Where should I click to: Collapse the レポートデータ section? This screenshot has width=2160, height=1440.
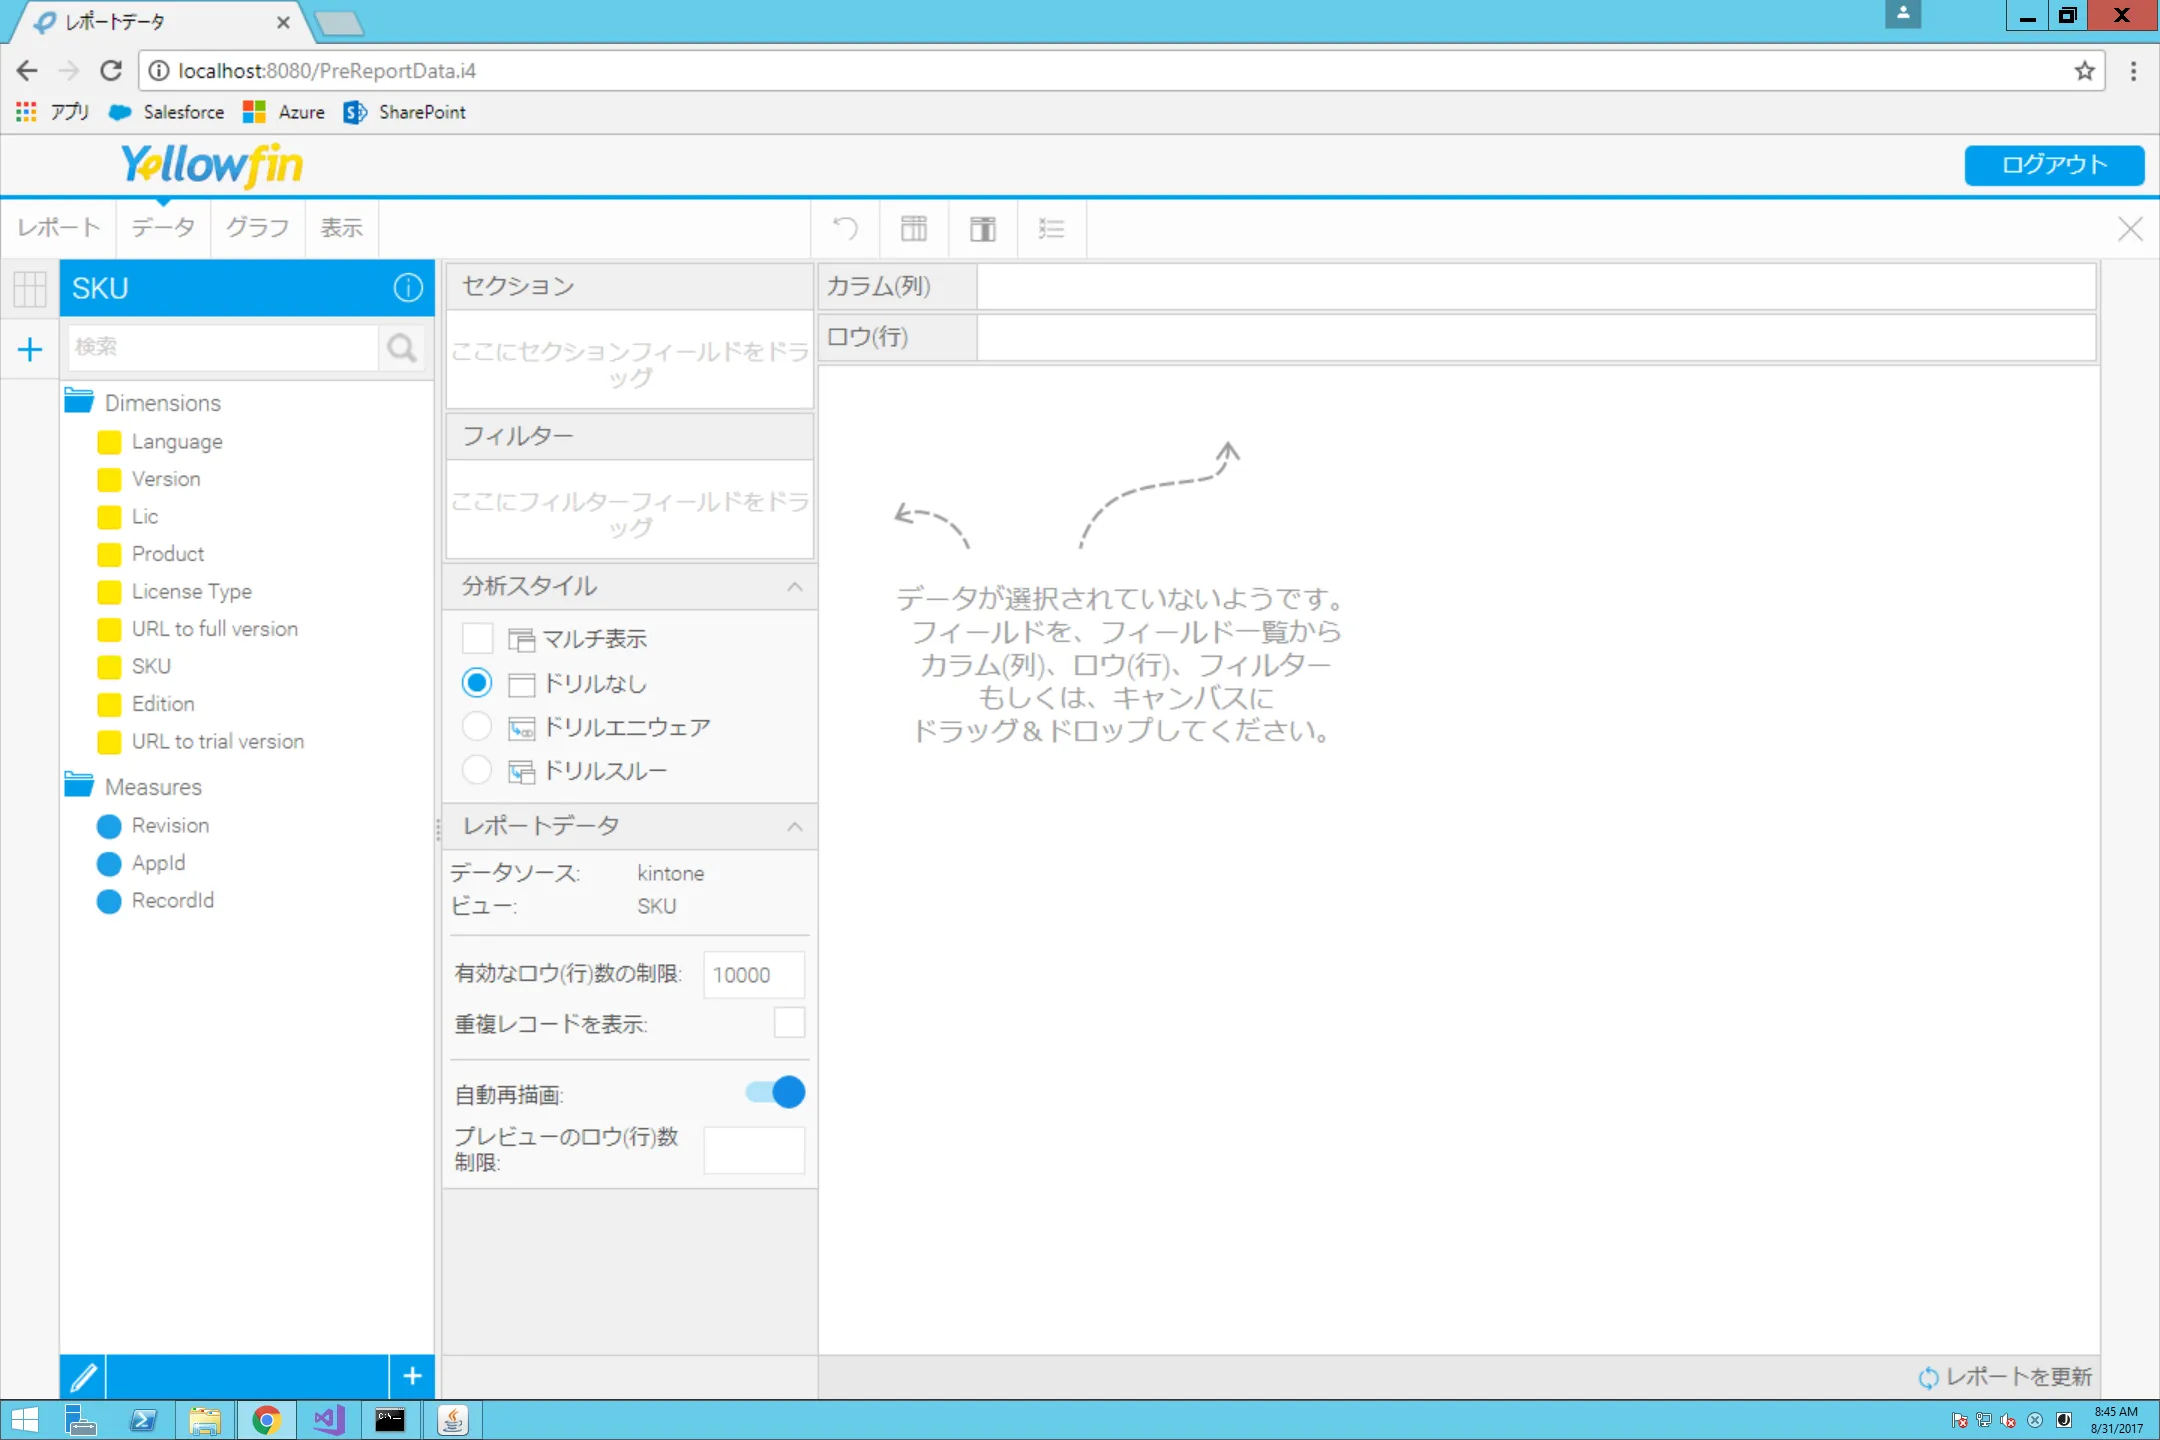point(795,827)
